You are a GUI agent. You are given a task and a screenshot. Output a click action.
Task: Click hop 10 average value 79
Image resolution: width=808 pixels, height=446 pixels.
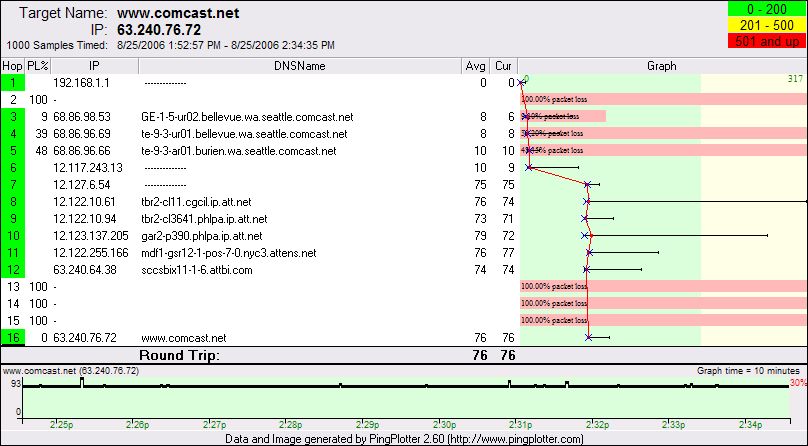(x=480, y=236)
